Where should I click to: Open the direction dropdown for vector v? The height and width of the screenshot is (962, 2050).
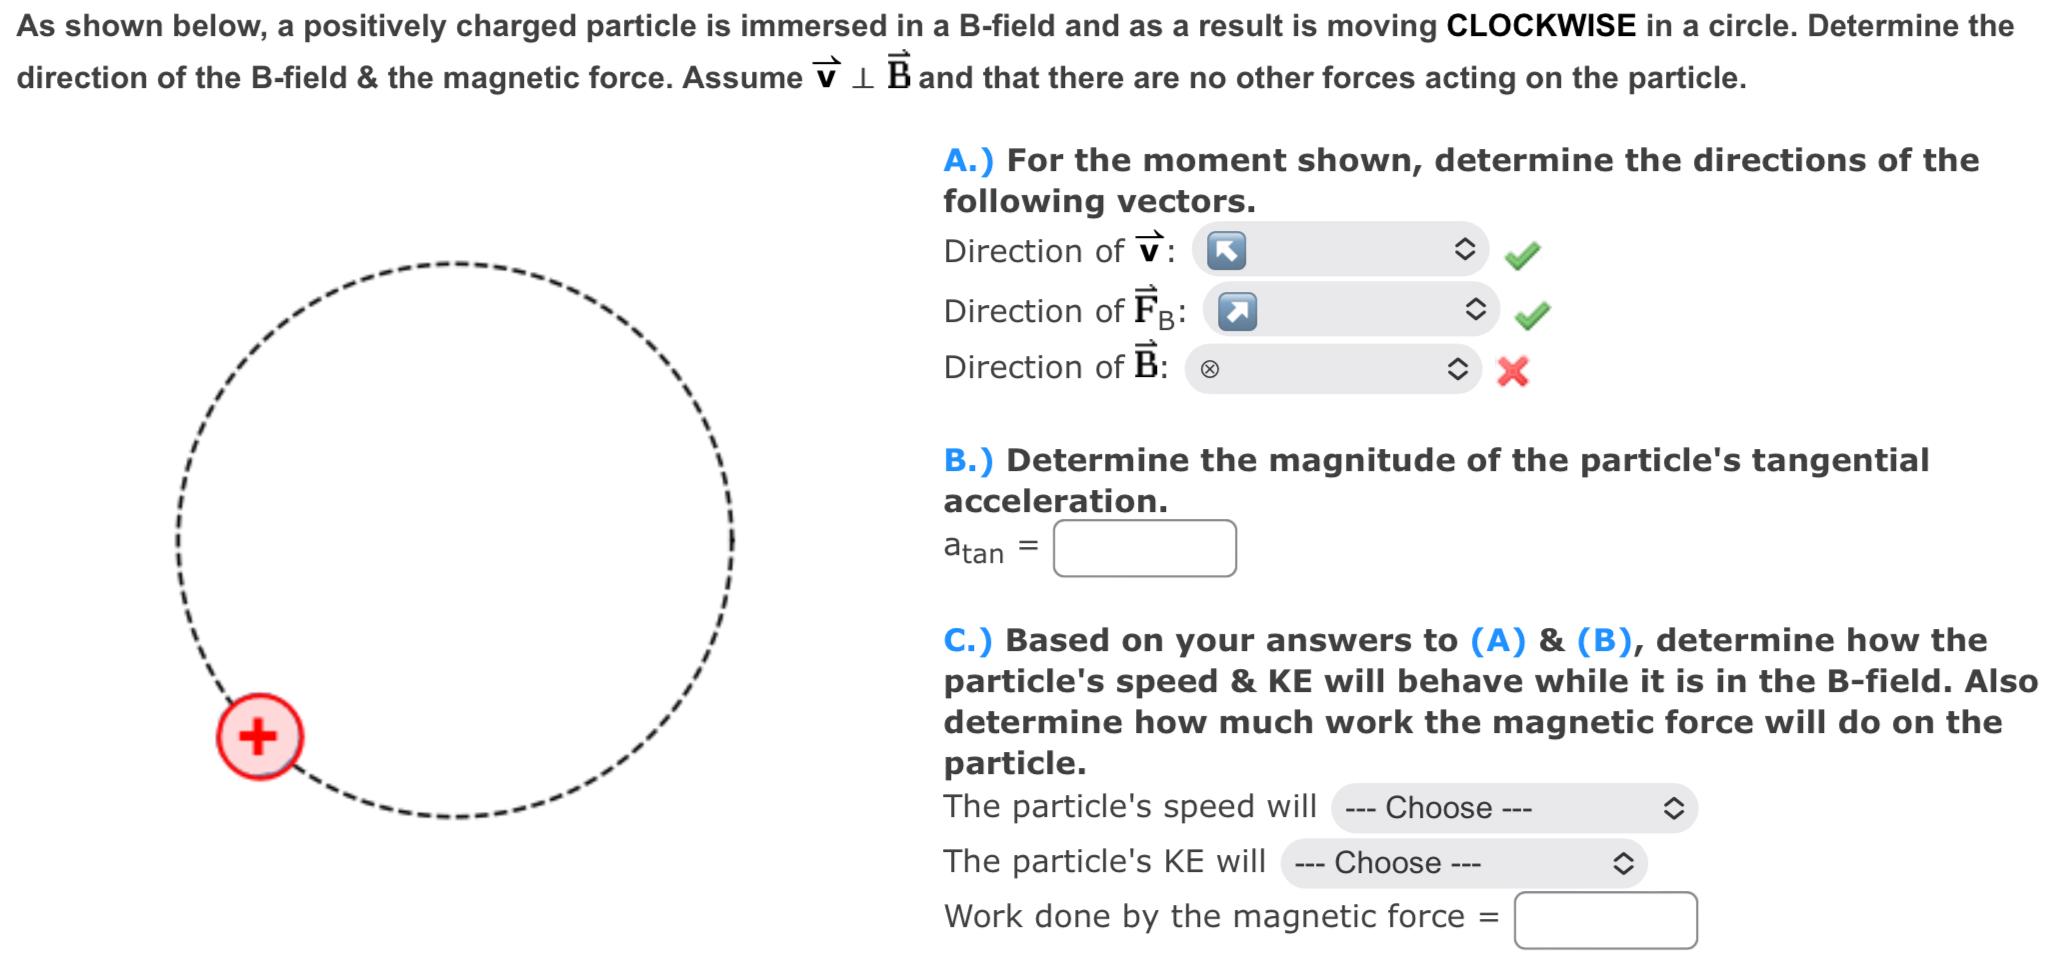pos(1340,250)
